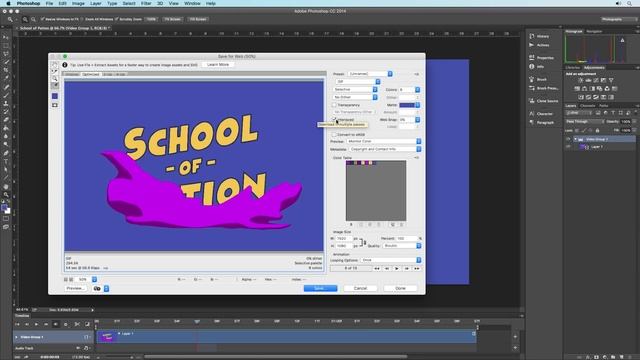The width and height of the screenshot is (640, 360).
Task: Enable the Transparency checkbox
Action: point(334,105)
